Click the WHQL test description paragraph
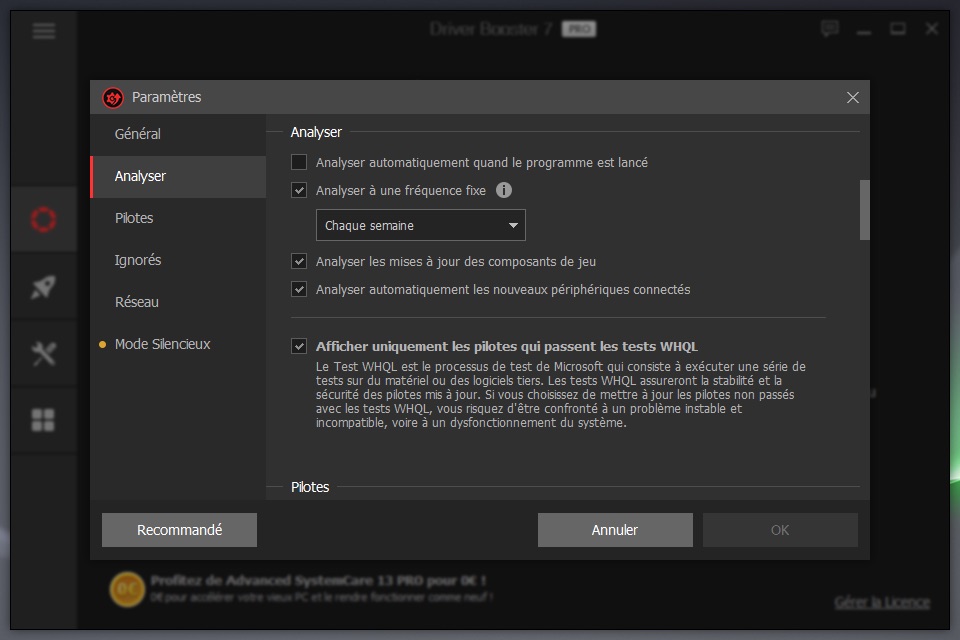 click(561, 395)
